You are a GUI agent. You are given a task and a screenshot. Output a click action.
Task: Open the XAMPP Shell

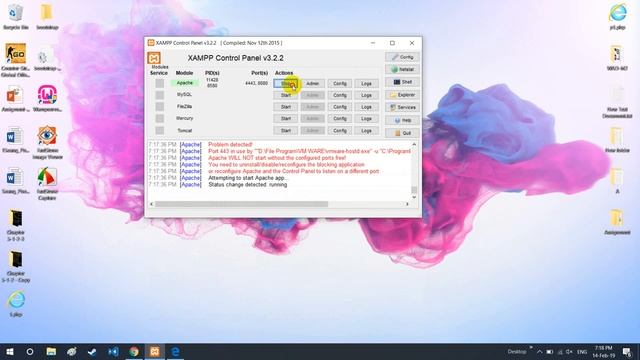pyautogui.click(x=402, y=82)
